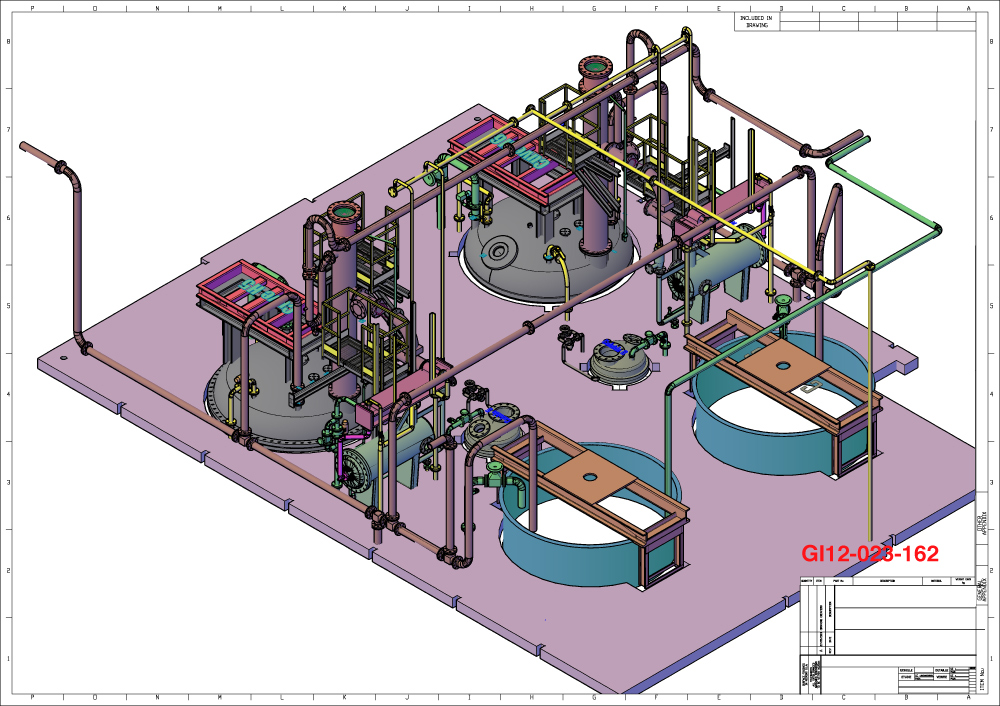Click the PART No. column header

[x=838, y=580]
